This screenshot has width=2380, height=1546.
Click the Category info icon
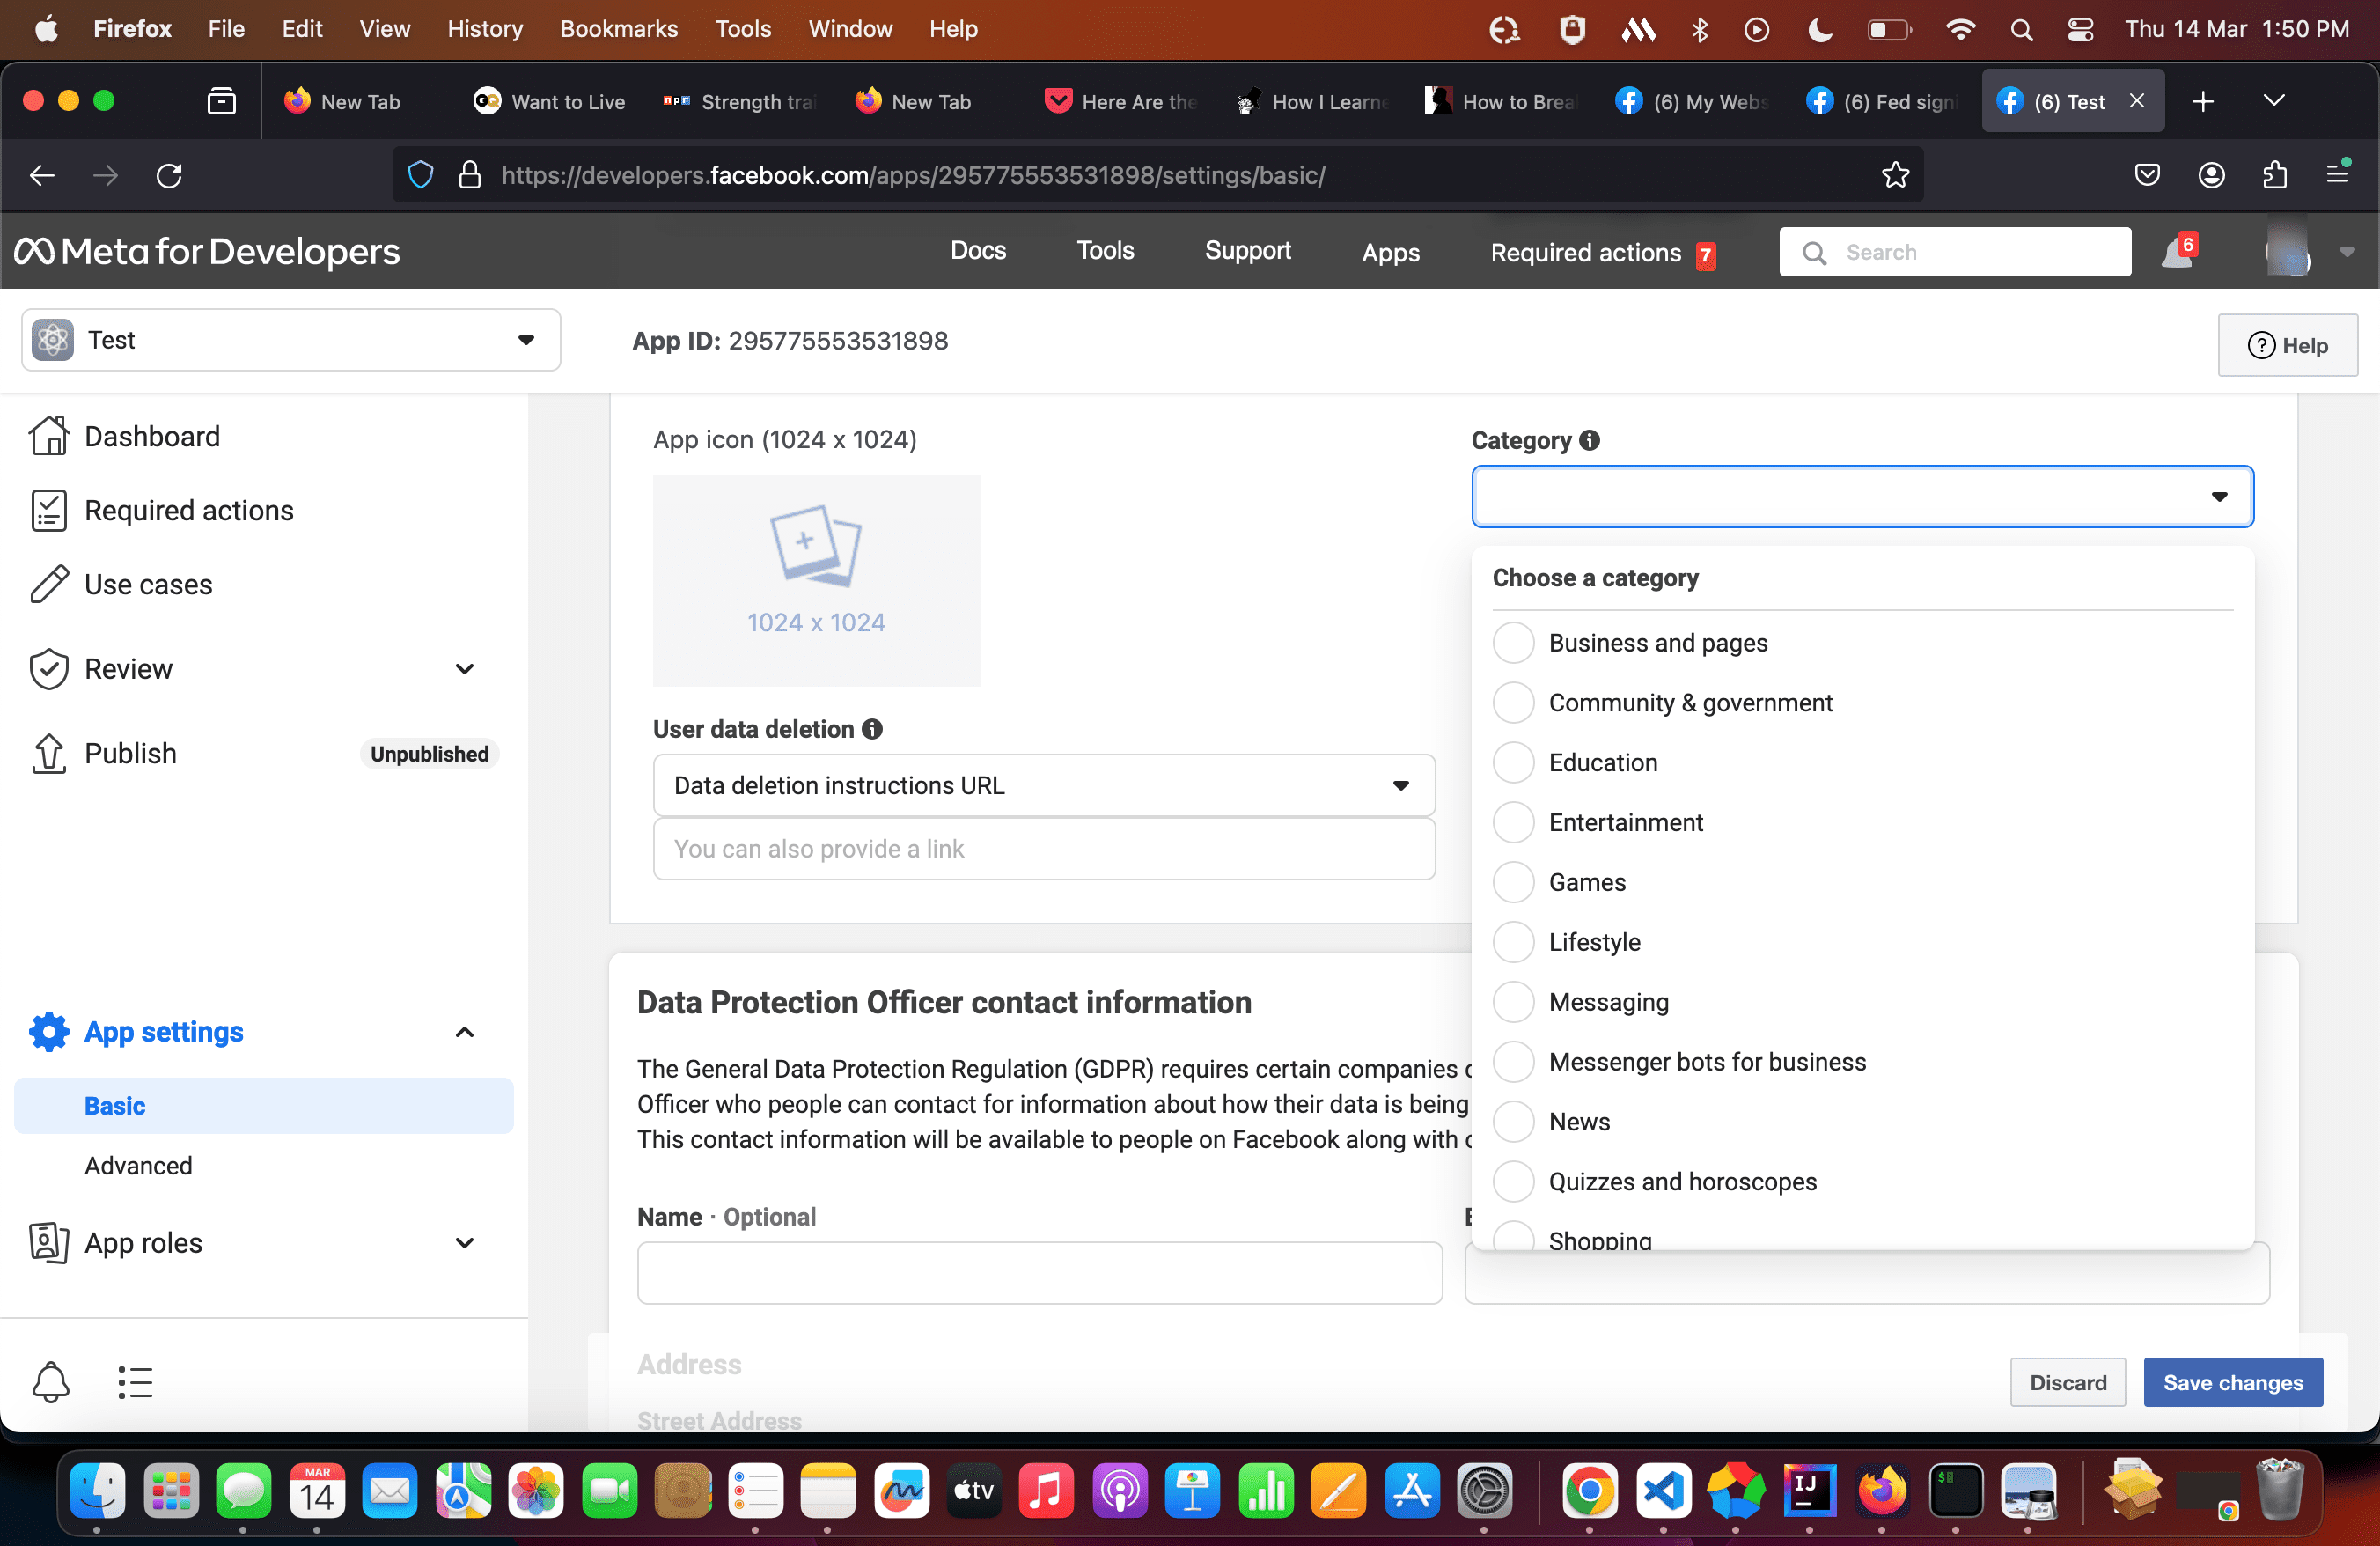(1589, 440)
